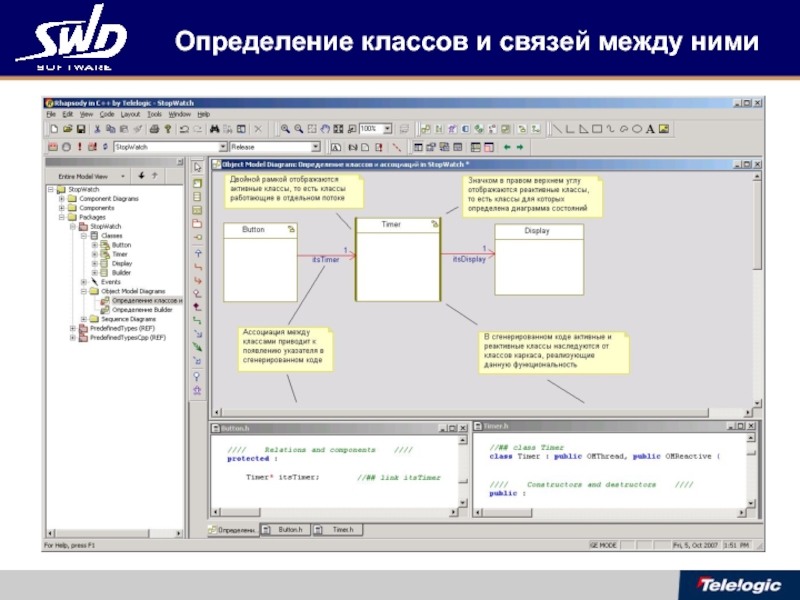Select 'Определение Builder' diagram in tree

141,310
